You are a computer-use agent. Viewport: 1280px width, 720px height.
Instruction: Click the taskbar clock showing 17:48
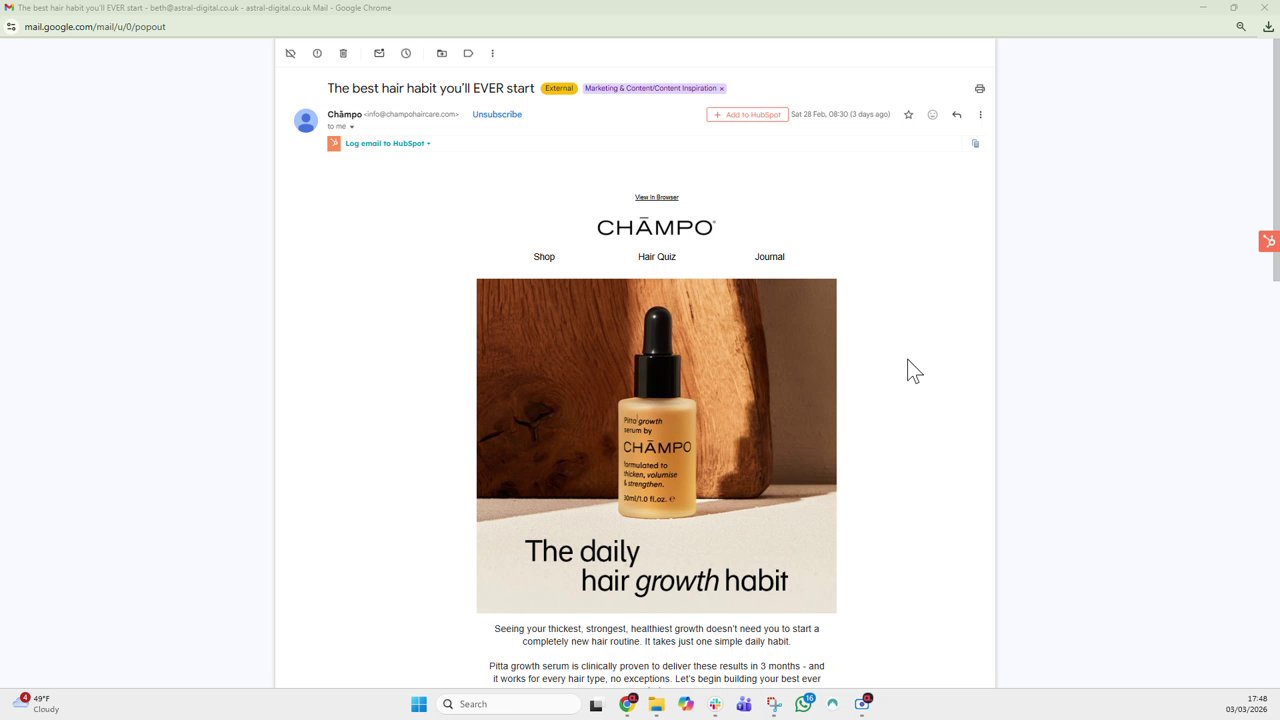1247,704
